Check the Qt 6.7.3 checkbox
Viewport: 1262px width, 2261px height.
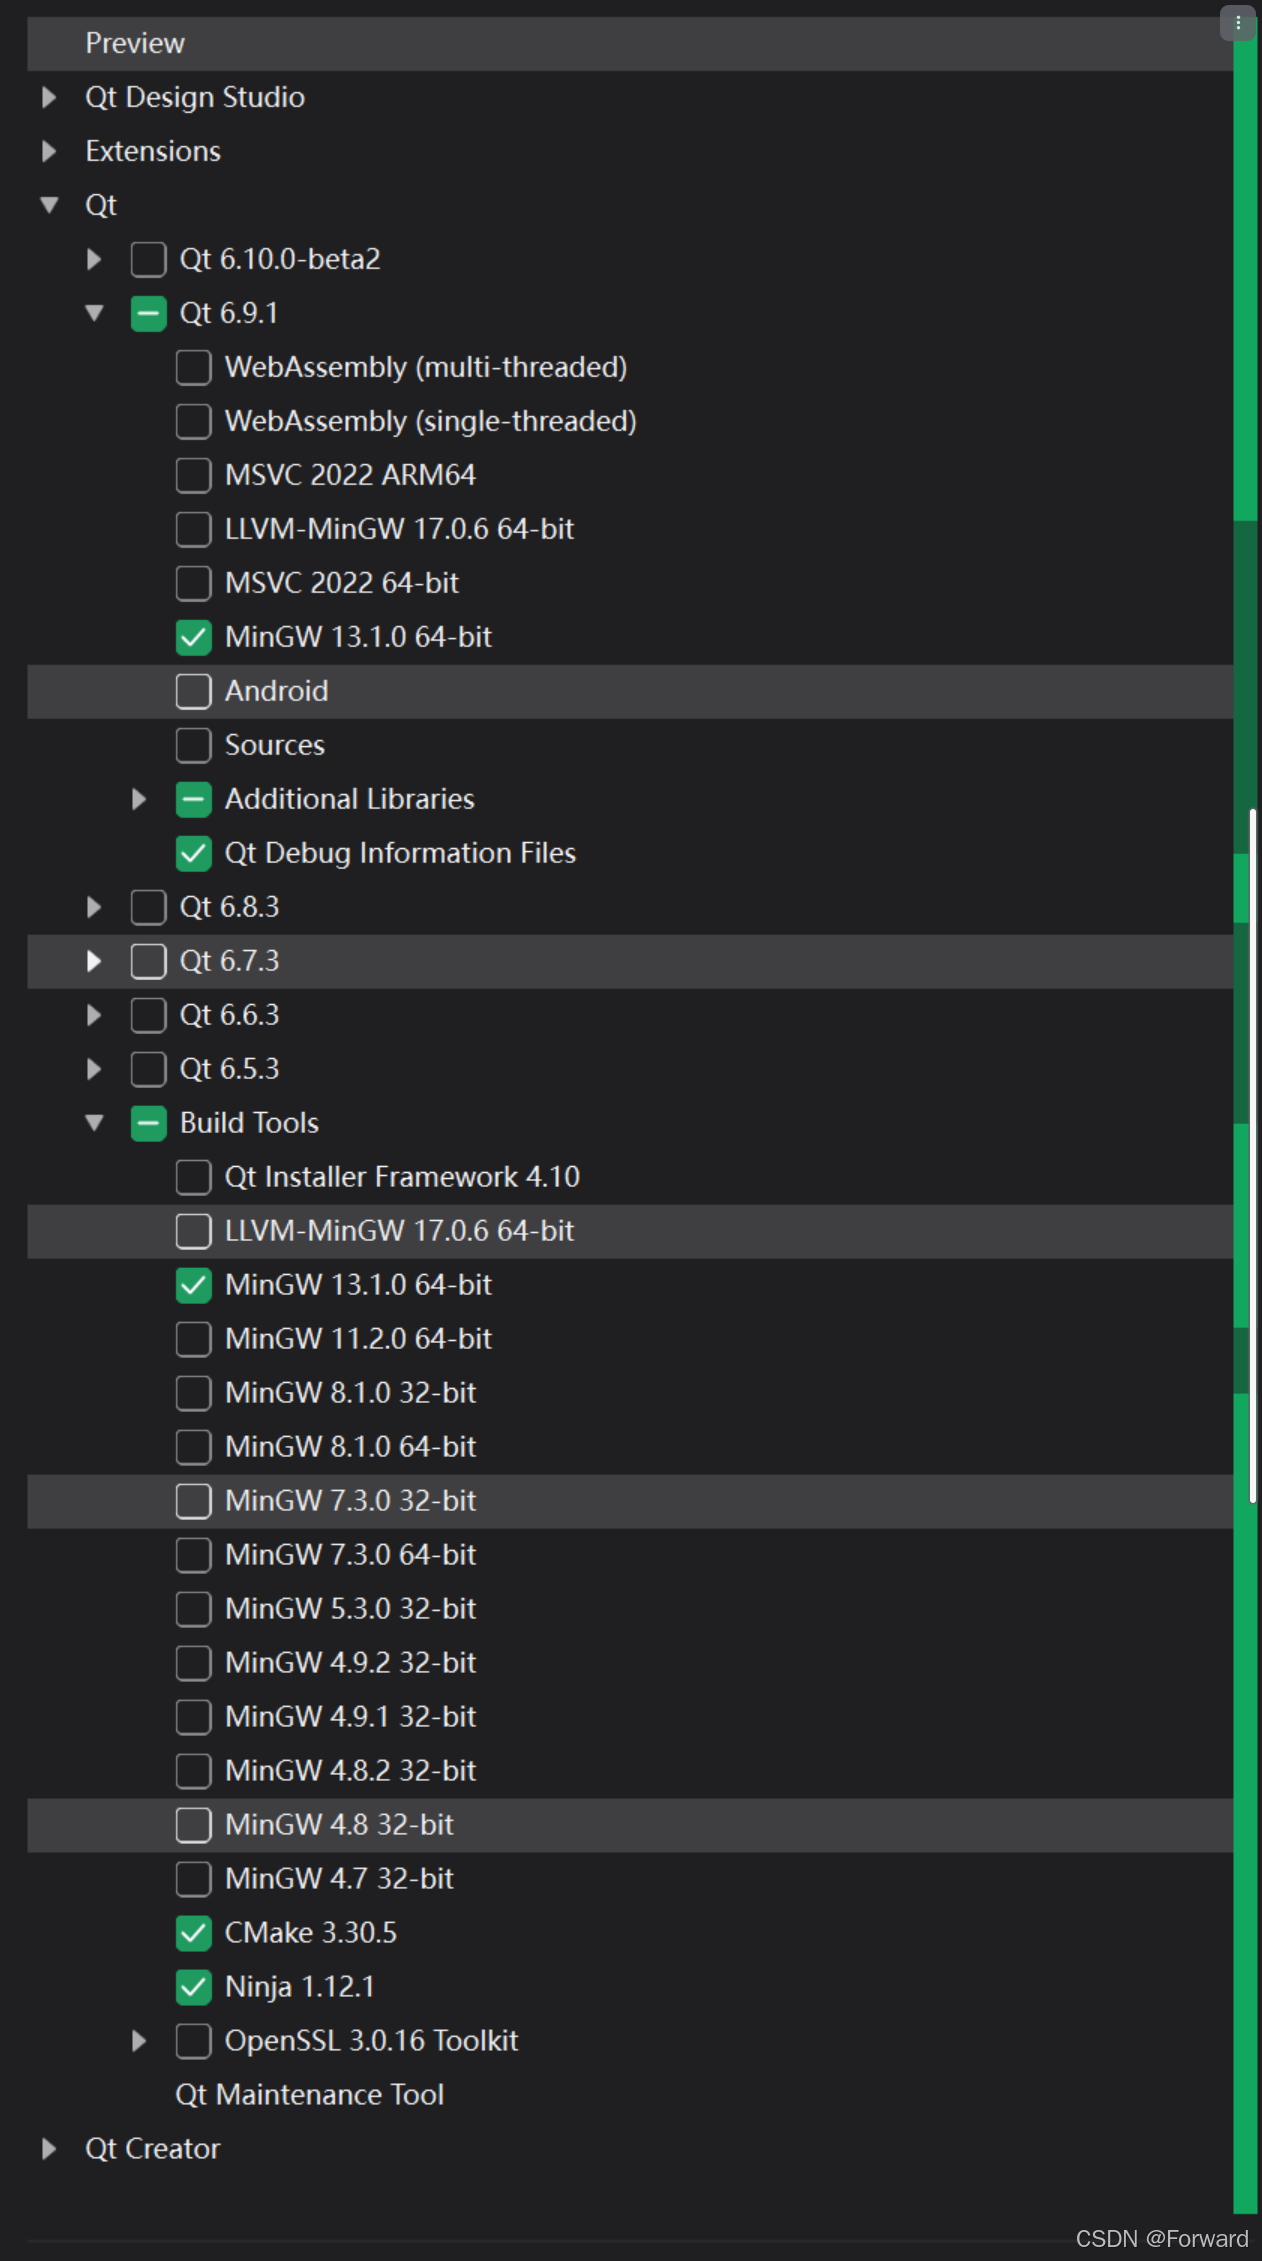pos(148,961)
